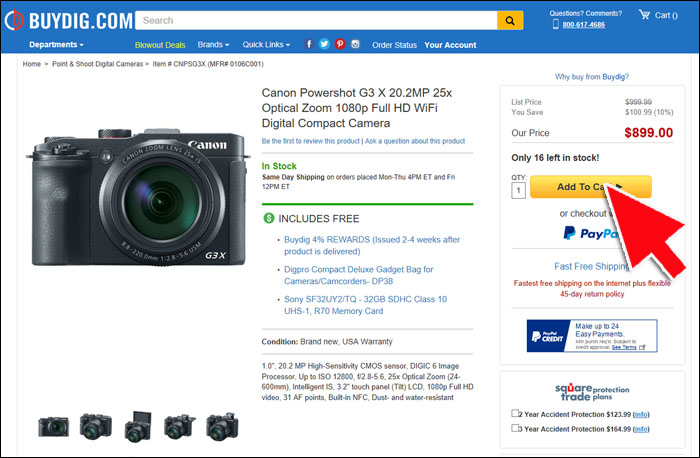Click Home breadcrumb link

(32, 64)
